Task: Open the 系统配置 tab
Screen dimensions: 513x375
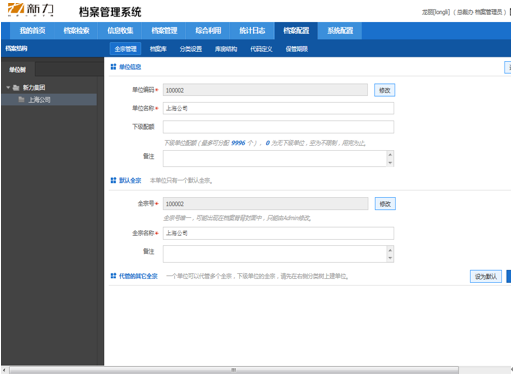Action: (x=340, y=31)
